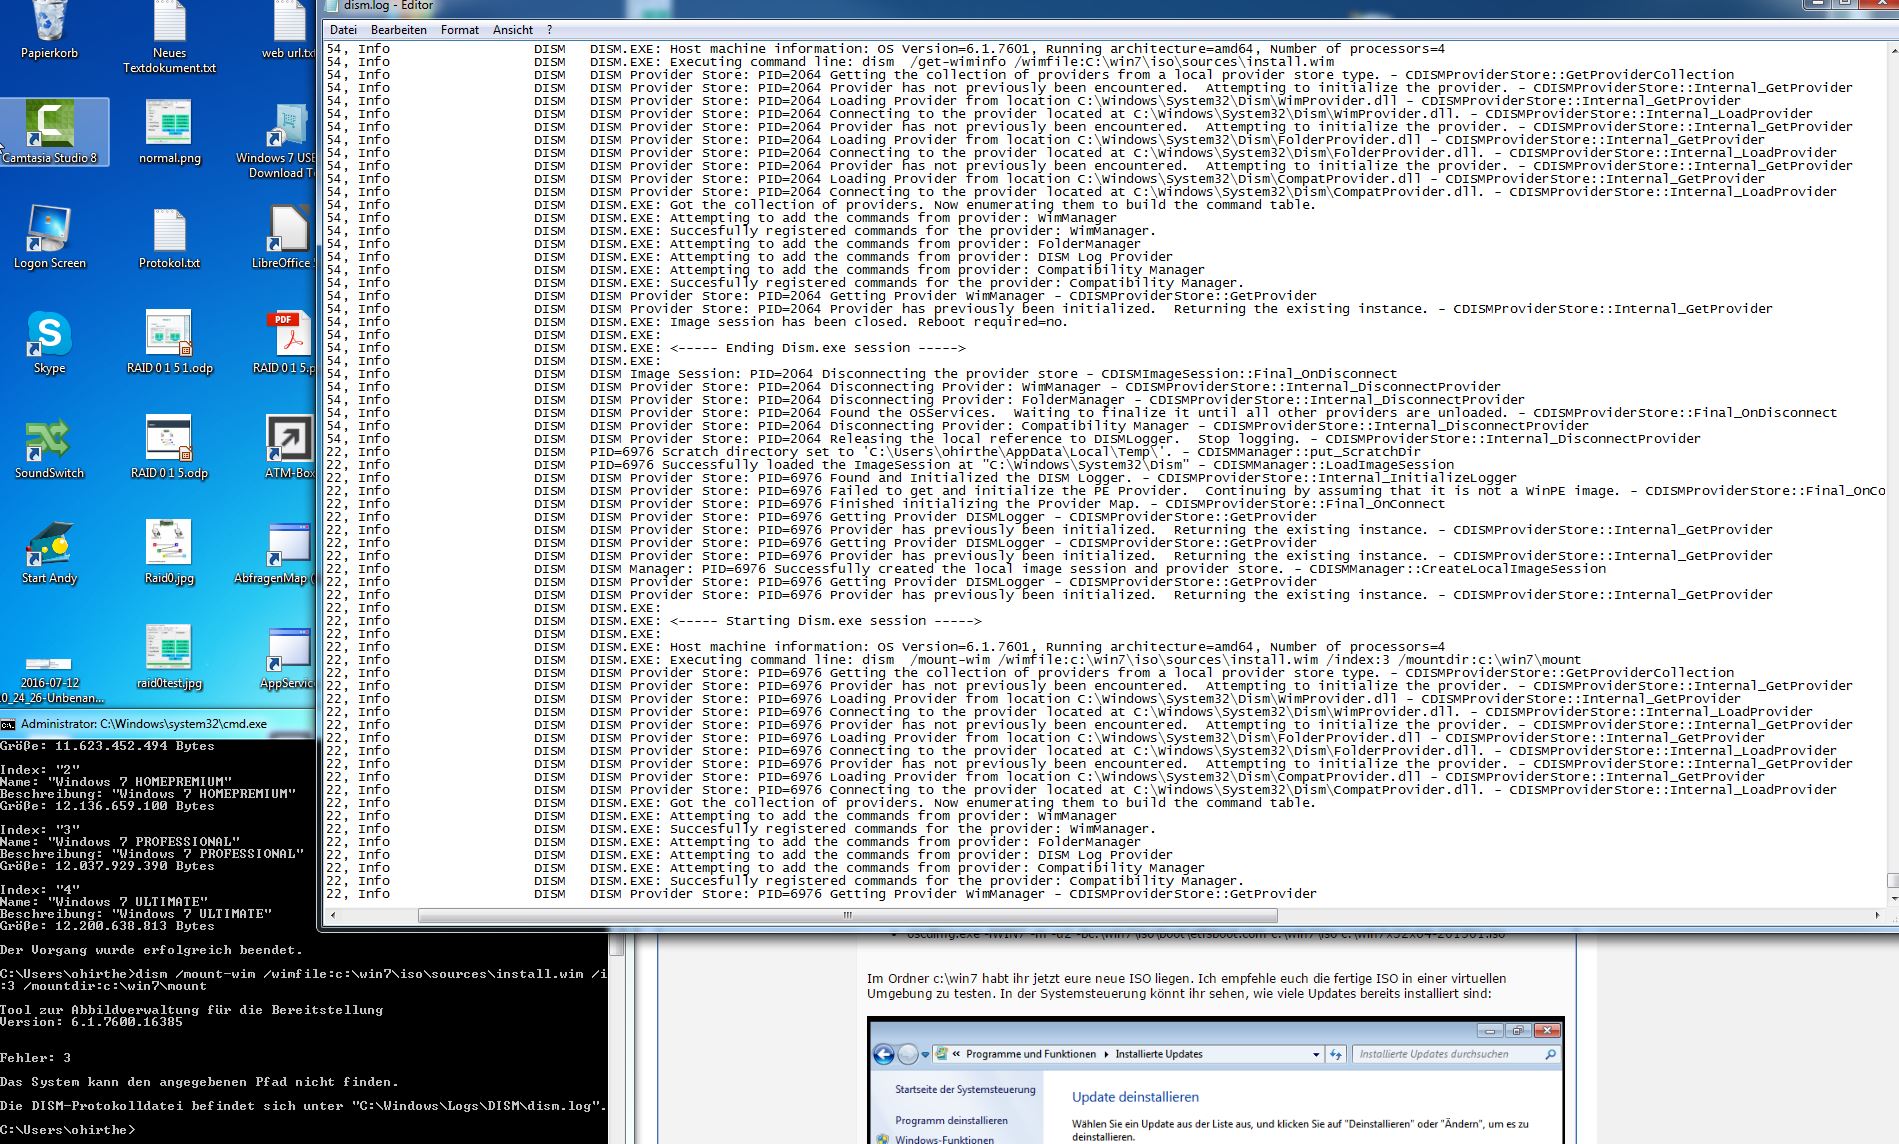Image resolution: width=1899 pixels, height=1144 pixels.
Task: Select the RAID 0 1 5.odp file
Action: pos(169,448)
